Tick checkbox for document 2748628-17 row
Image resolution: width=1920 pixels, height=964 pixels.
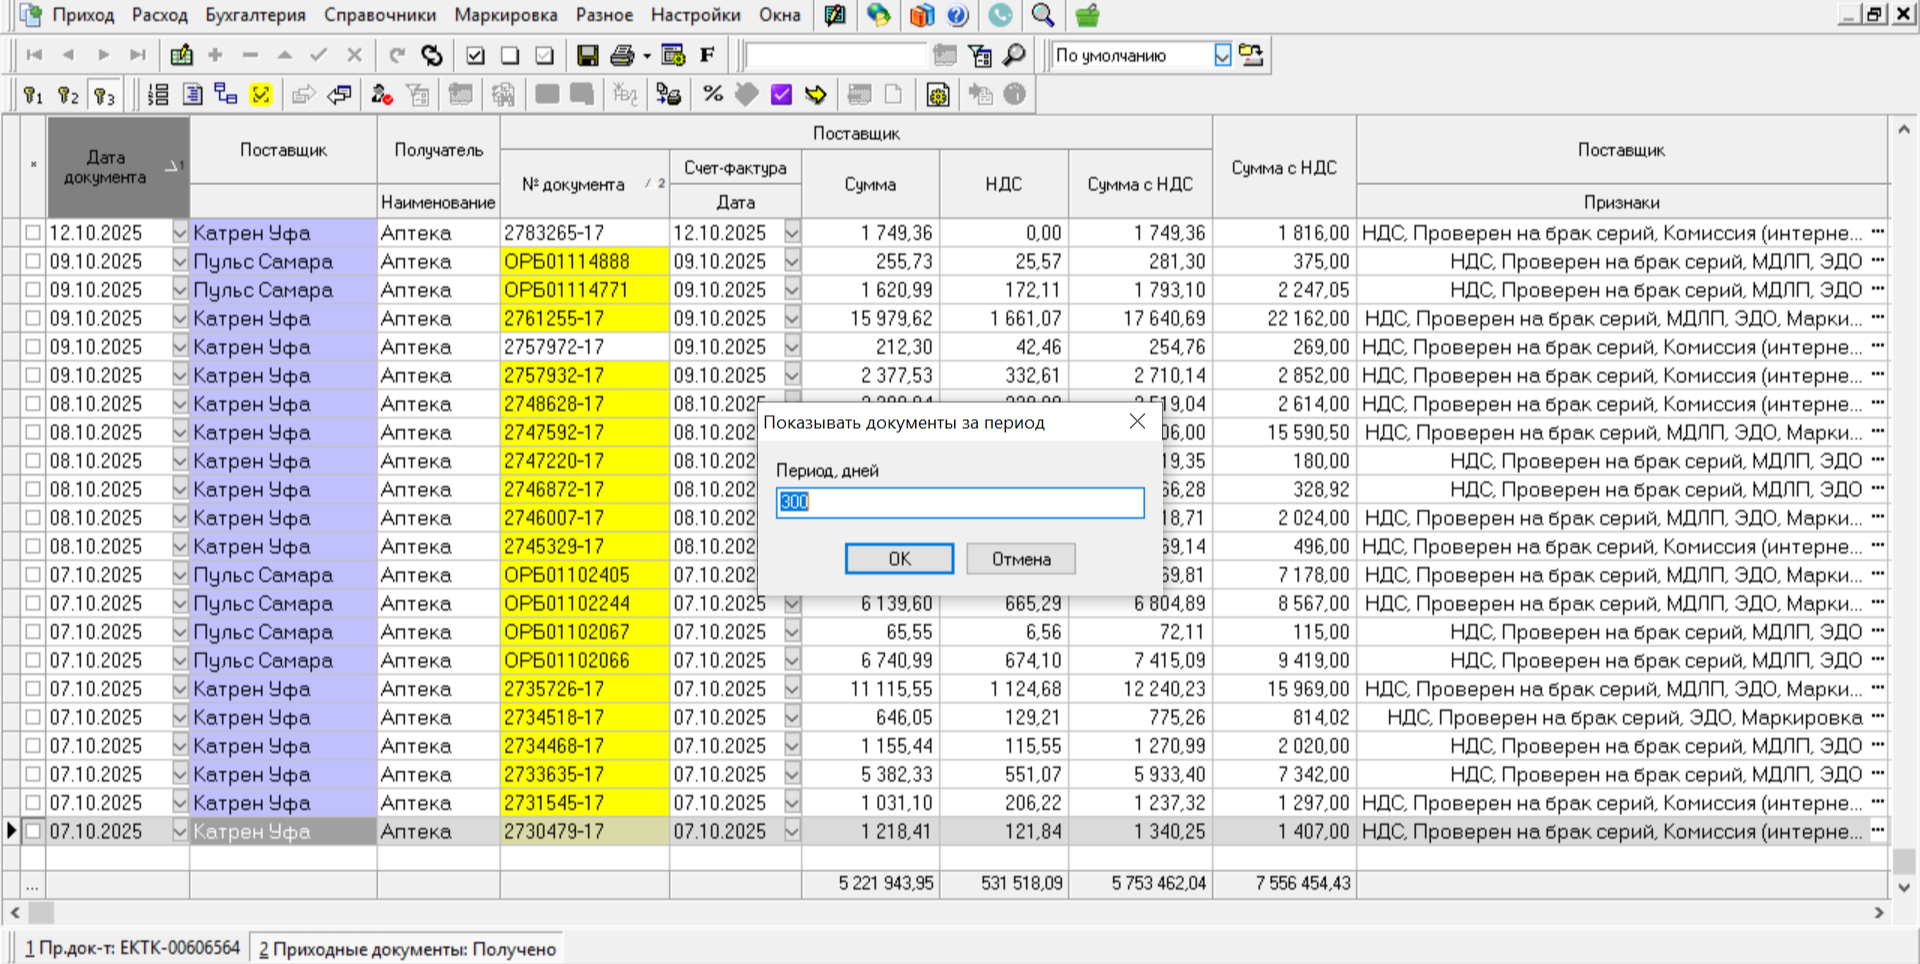[33, 404]
